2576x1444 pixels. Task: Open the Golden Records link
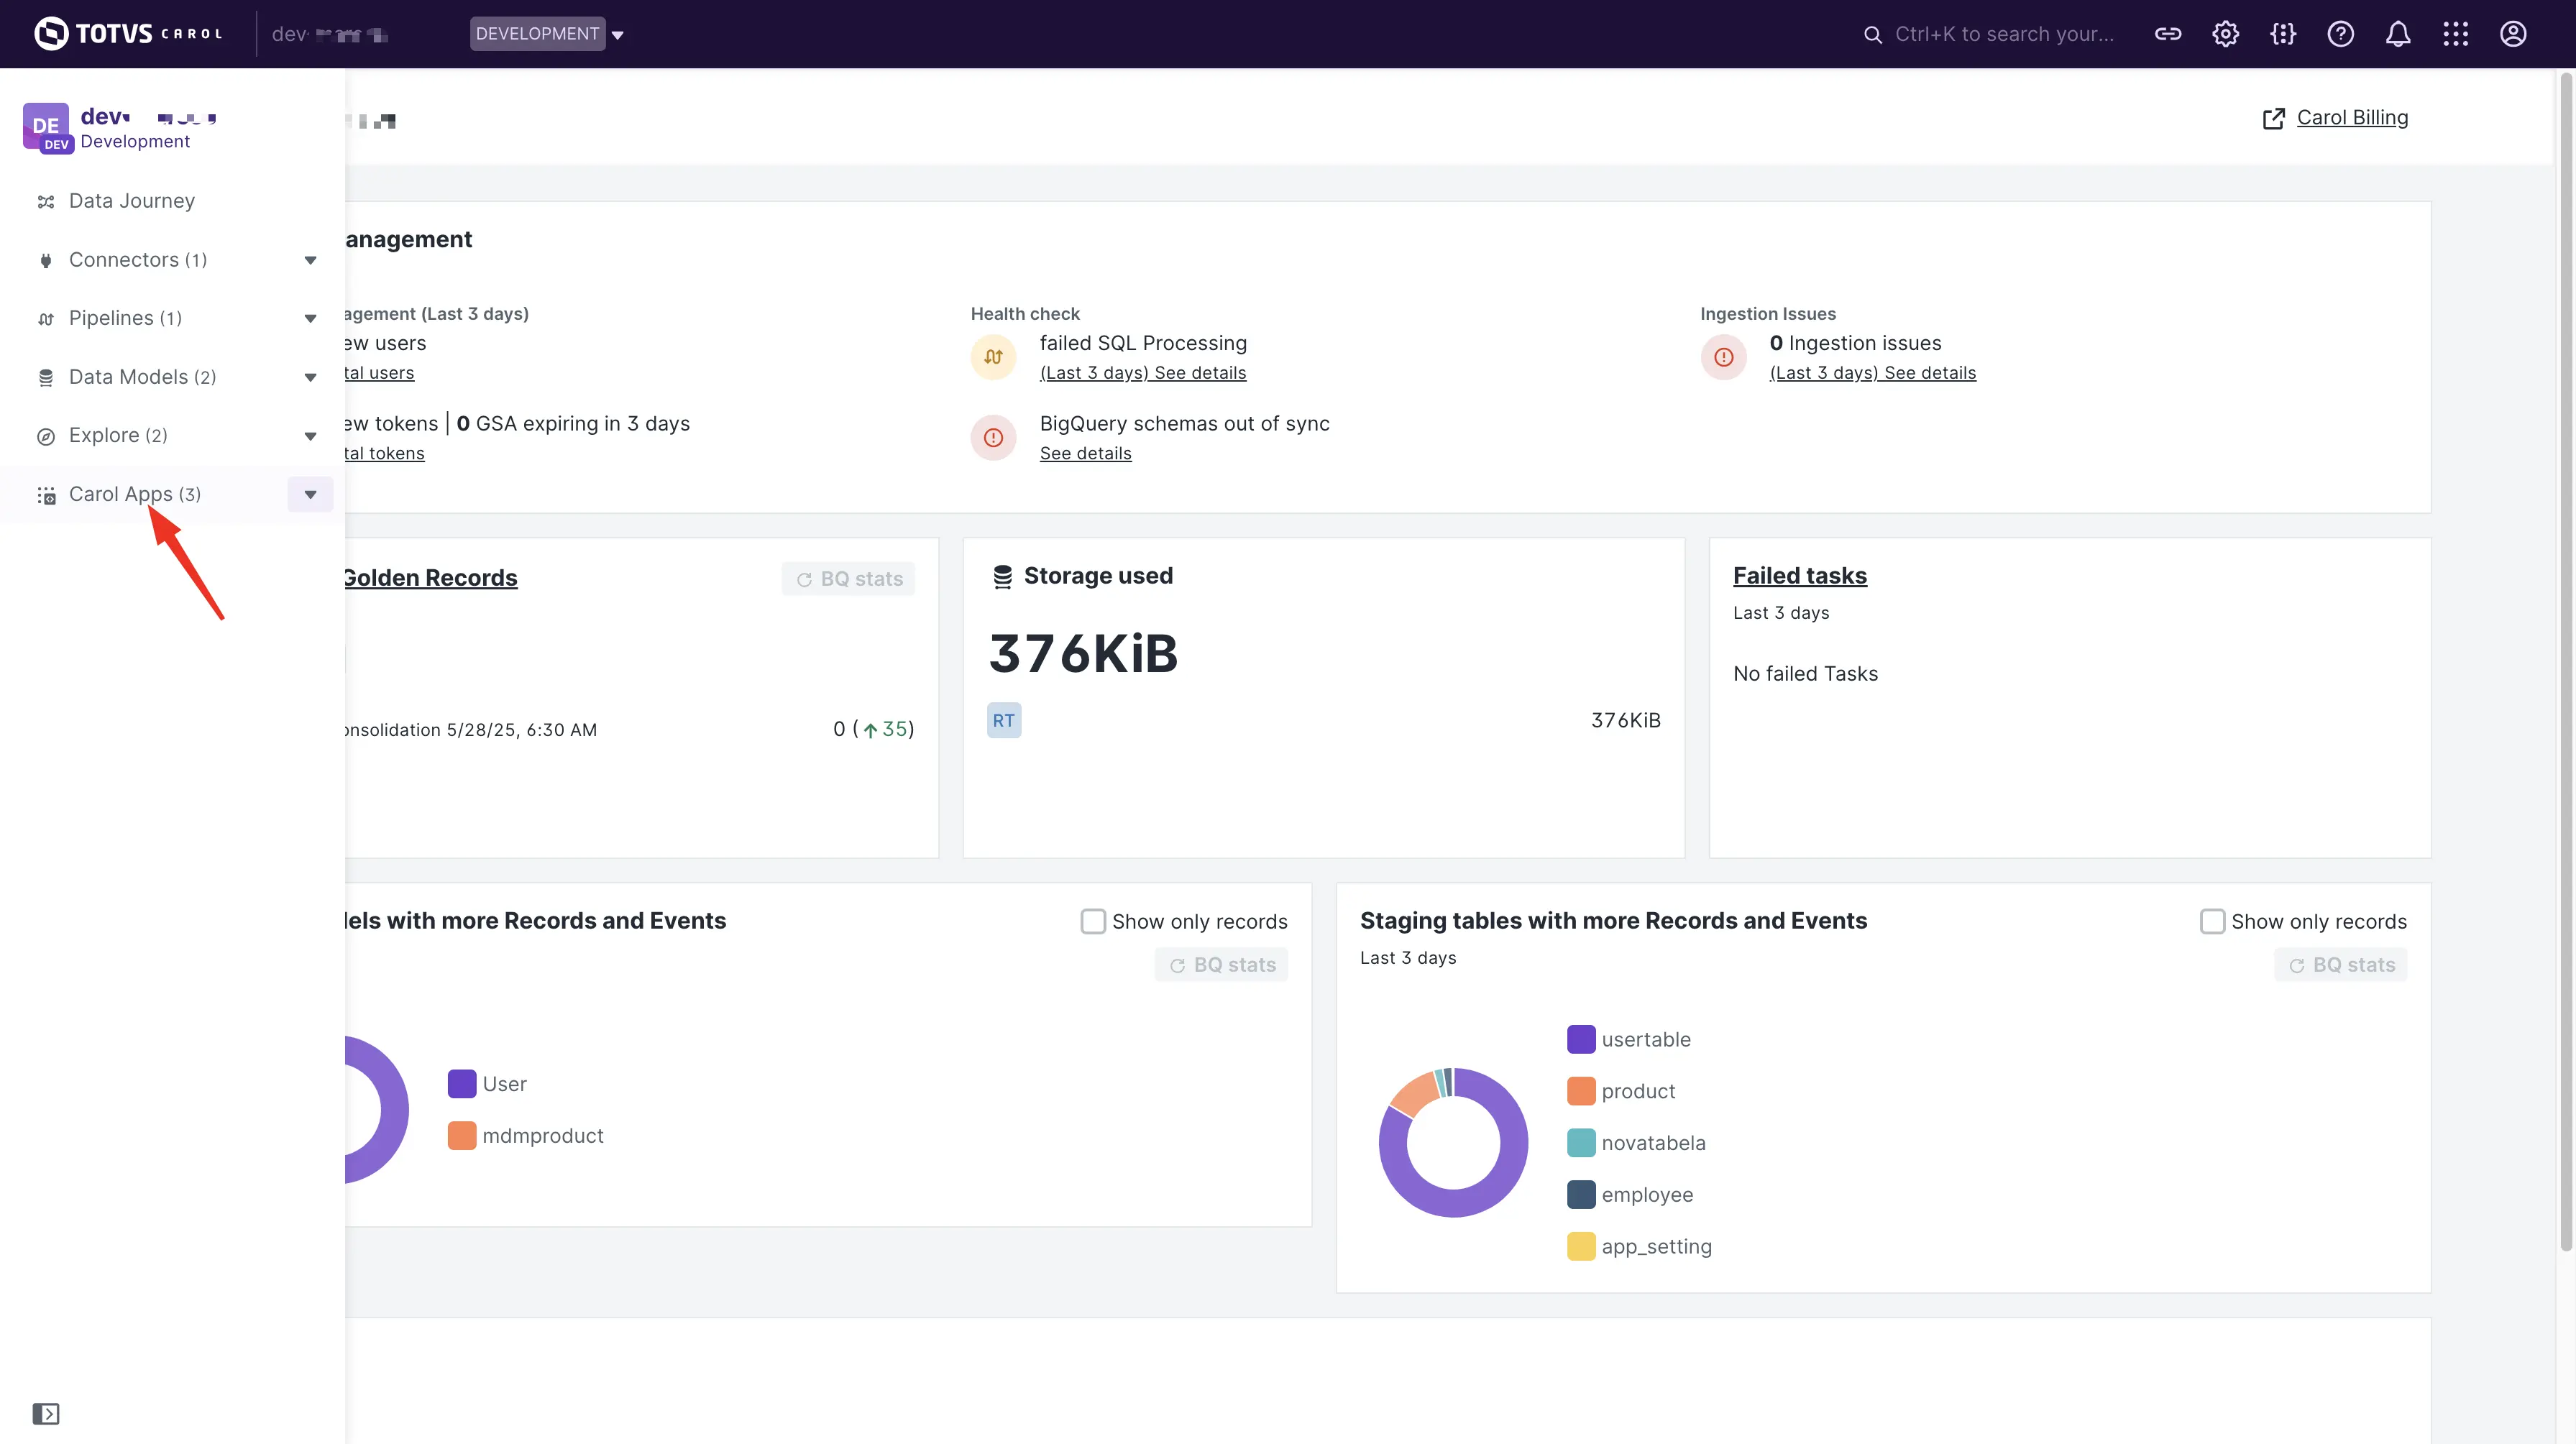tap(431, 578)
